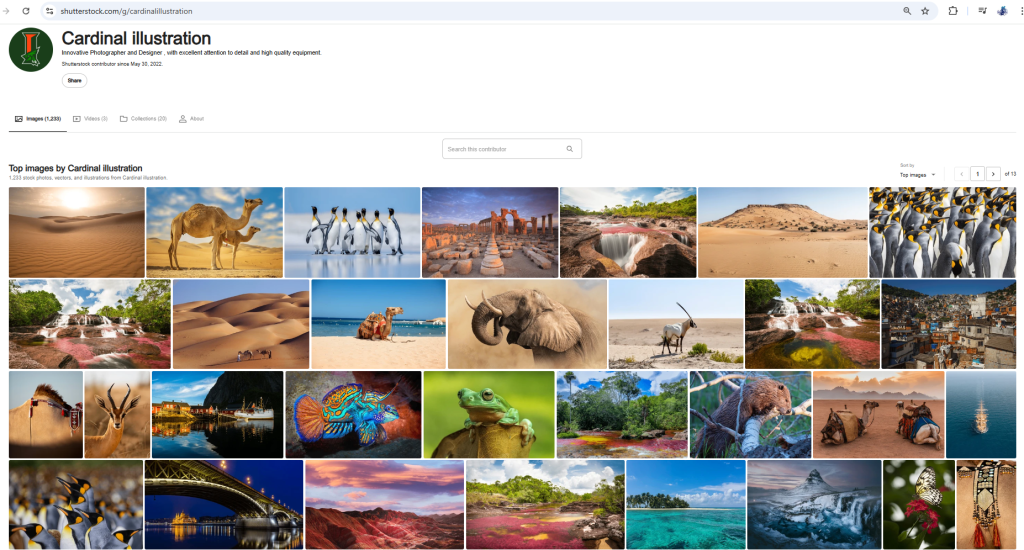Click the search magnifier icon in the contributor search
Viewport: 1024px width, 550px height.
[x=570, y=149]
